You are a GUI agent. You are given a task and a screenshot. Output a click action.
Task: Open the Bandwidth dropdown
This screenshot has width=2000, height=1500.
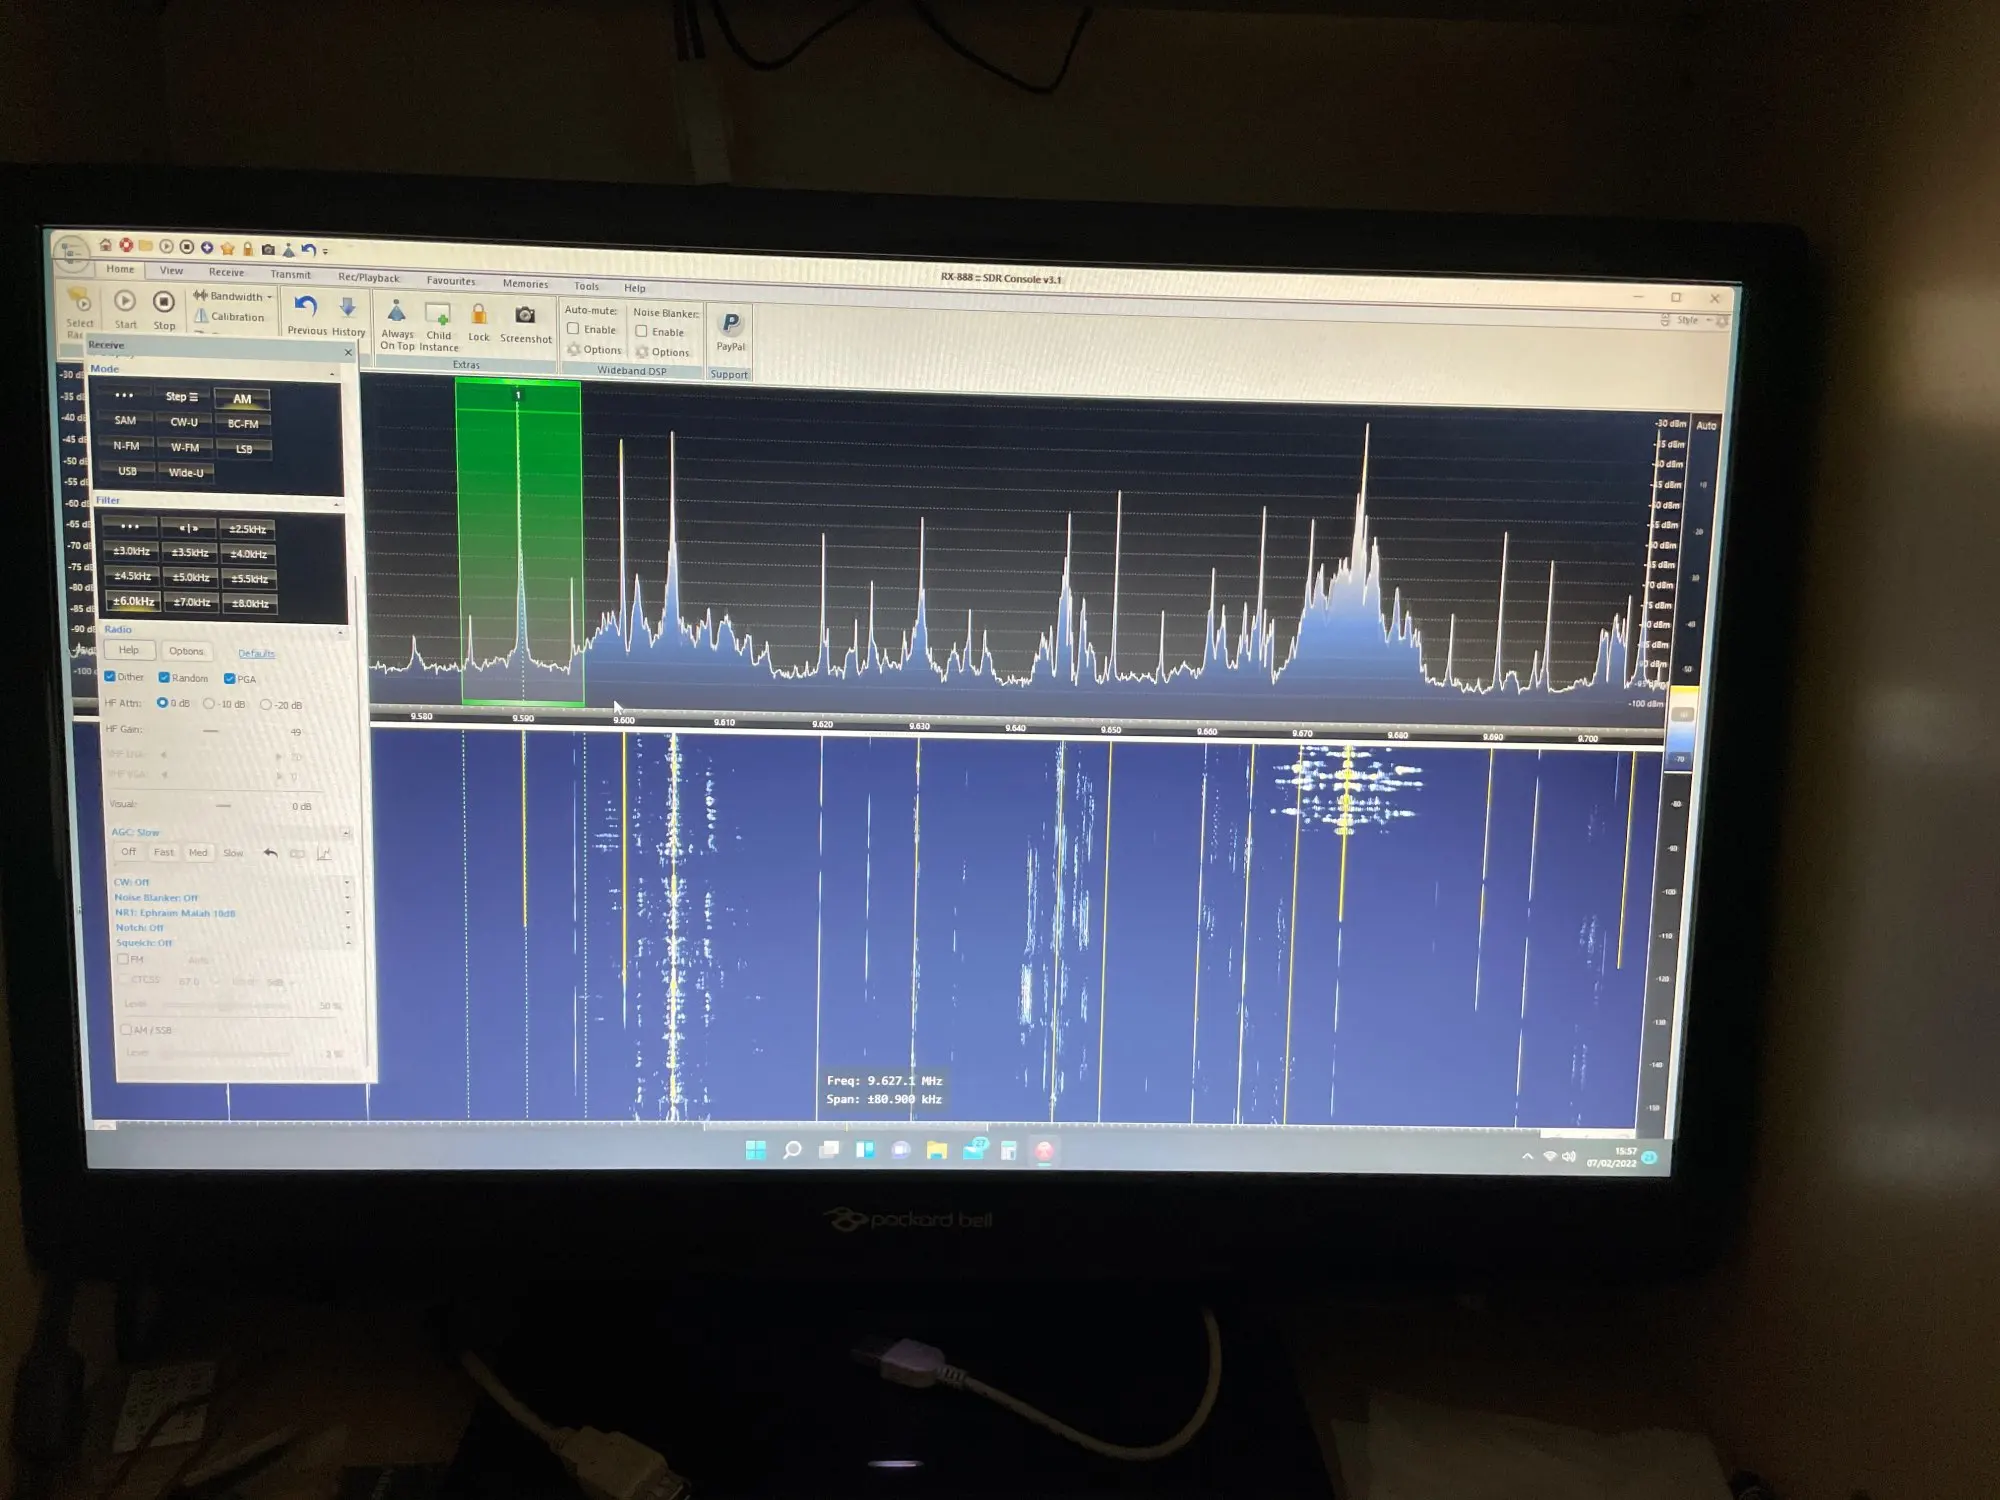(236, 296)
